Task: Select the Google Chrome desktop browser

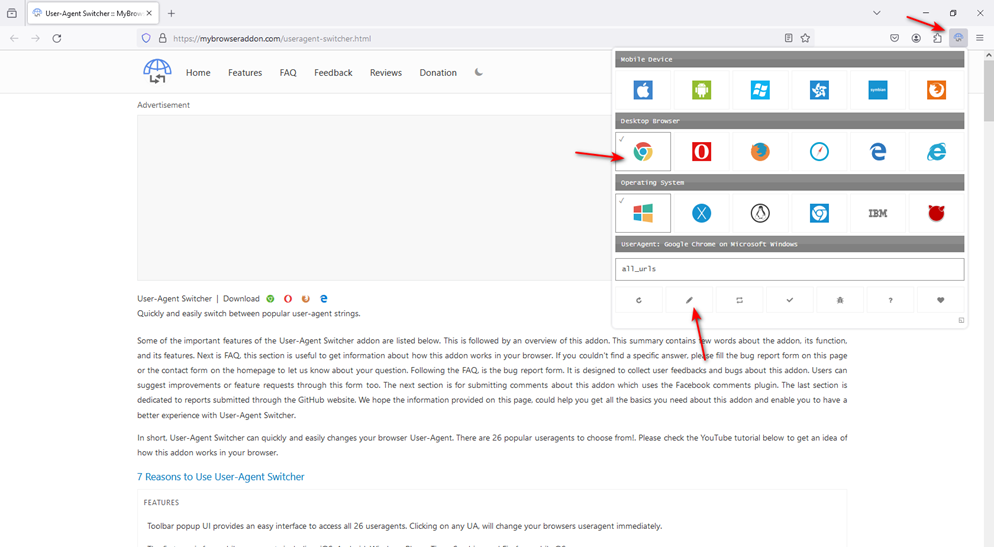Action: point(643,151)
